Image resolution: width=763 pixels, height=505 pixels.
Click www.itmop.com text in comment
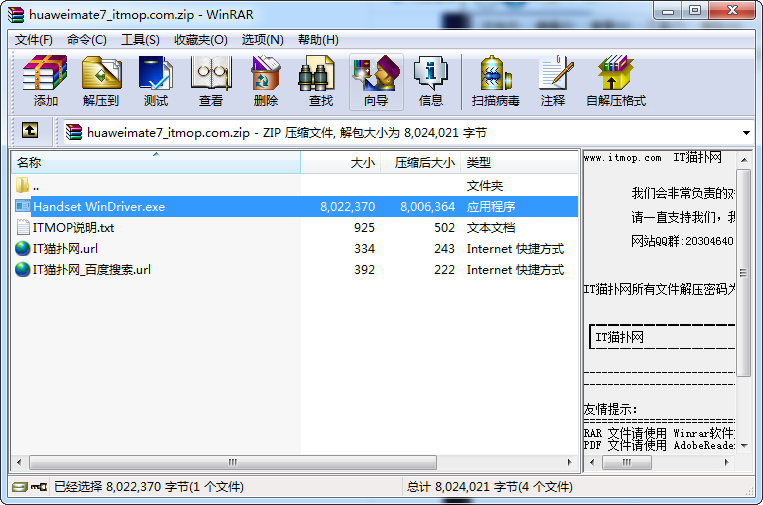click(622, 158)
